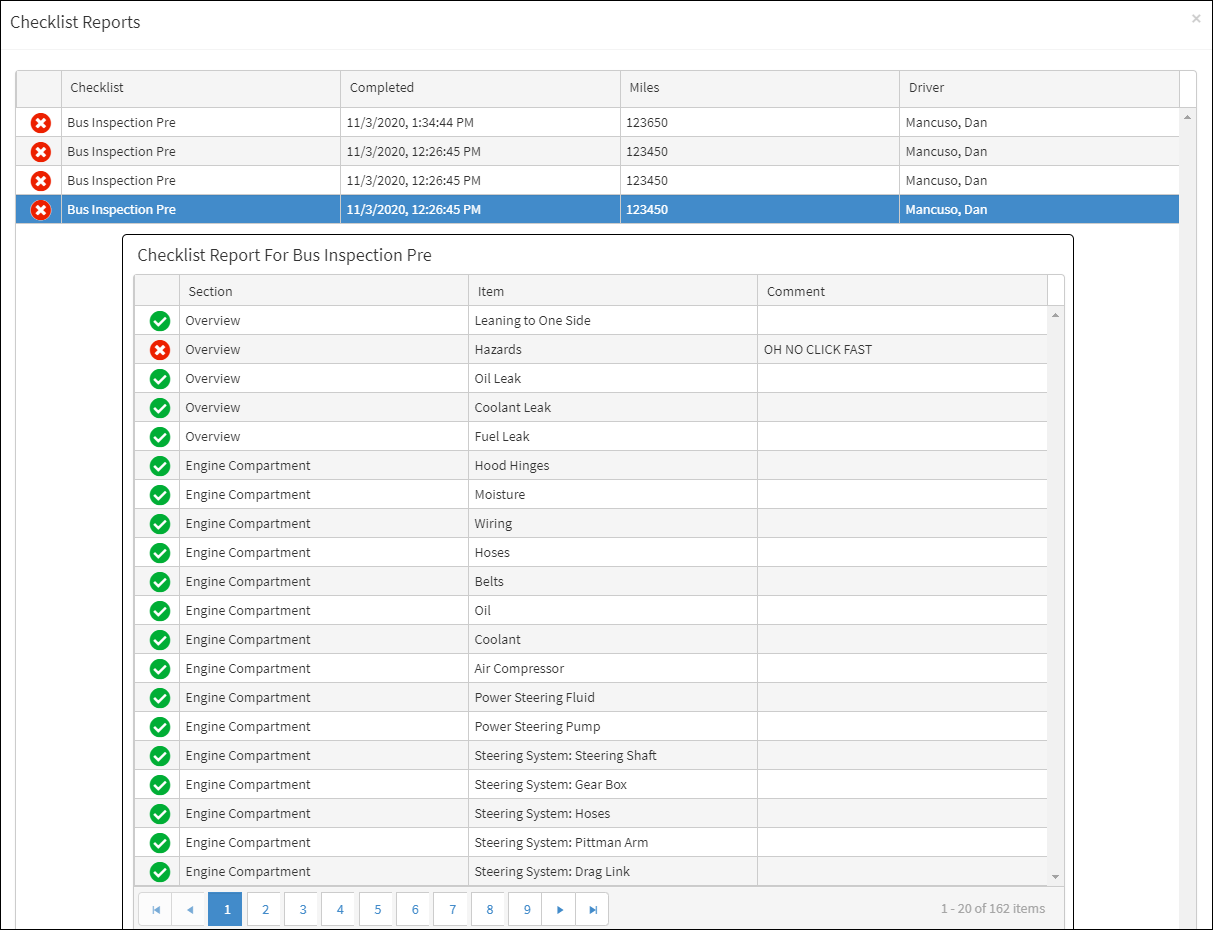1213x930 pixels.
Task: Click the Power Steering Pump item text
Action: [x=537, y=727]
